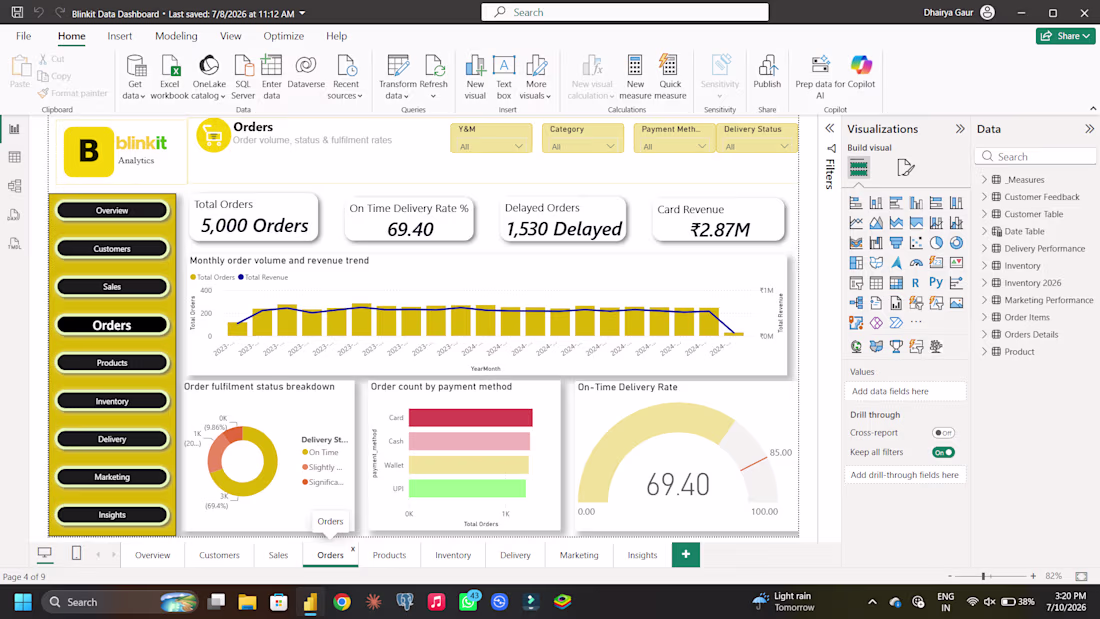Switch to the Delivery page tab

(515, 555)
